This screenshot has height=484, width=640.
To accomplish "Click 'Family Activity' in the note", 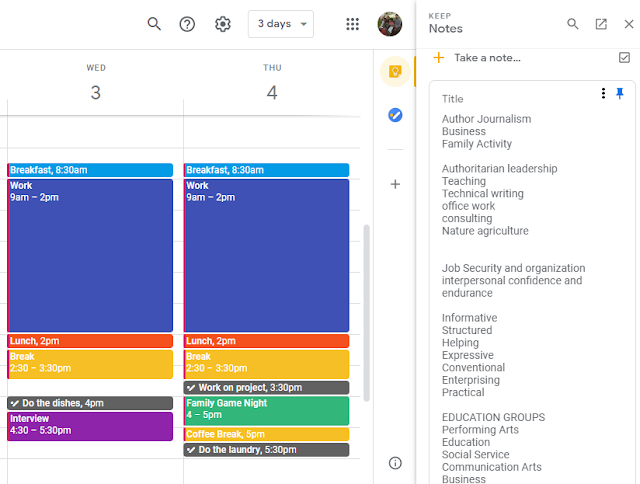I will [x=477, y=144].
